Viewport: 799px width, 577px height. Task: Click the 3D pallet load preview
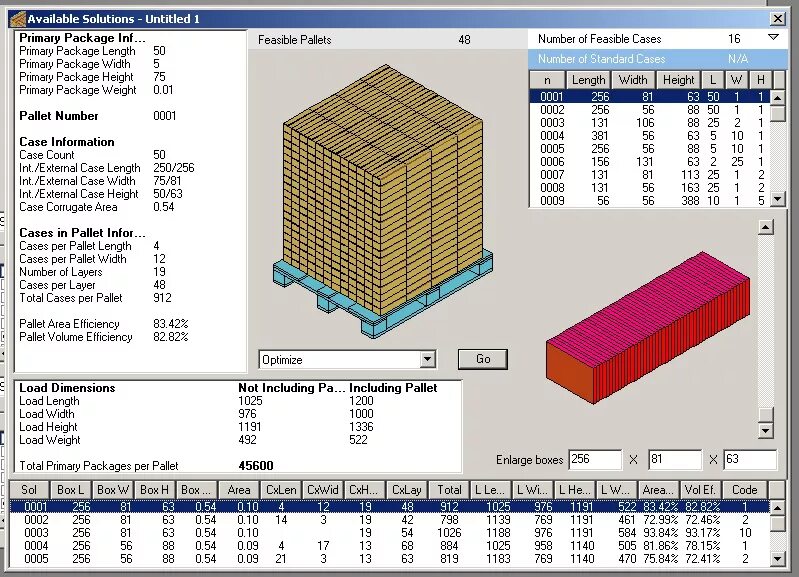tap(383, 201)
